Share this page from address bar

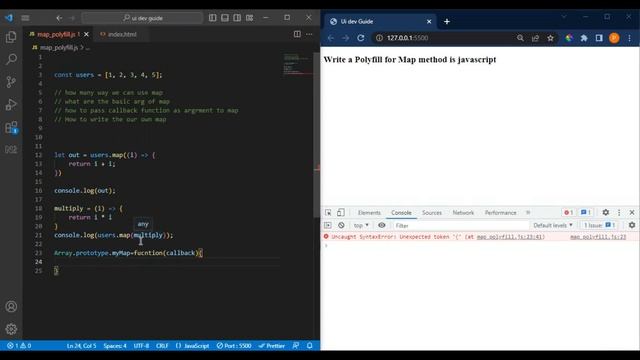click(535, 38)
